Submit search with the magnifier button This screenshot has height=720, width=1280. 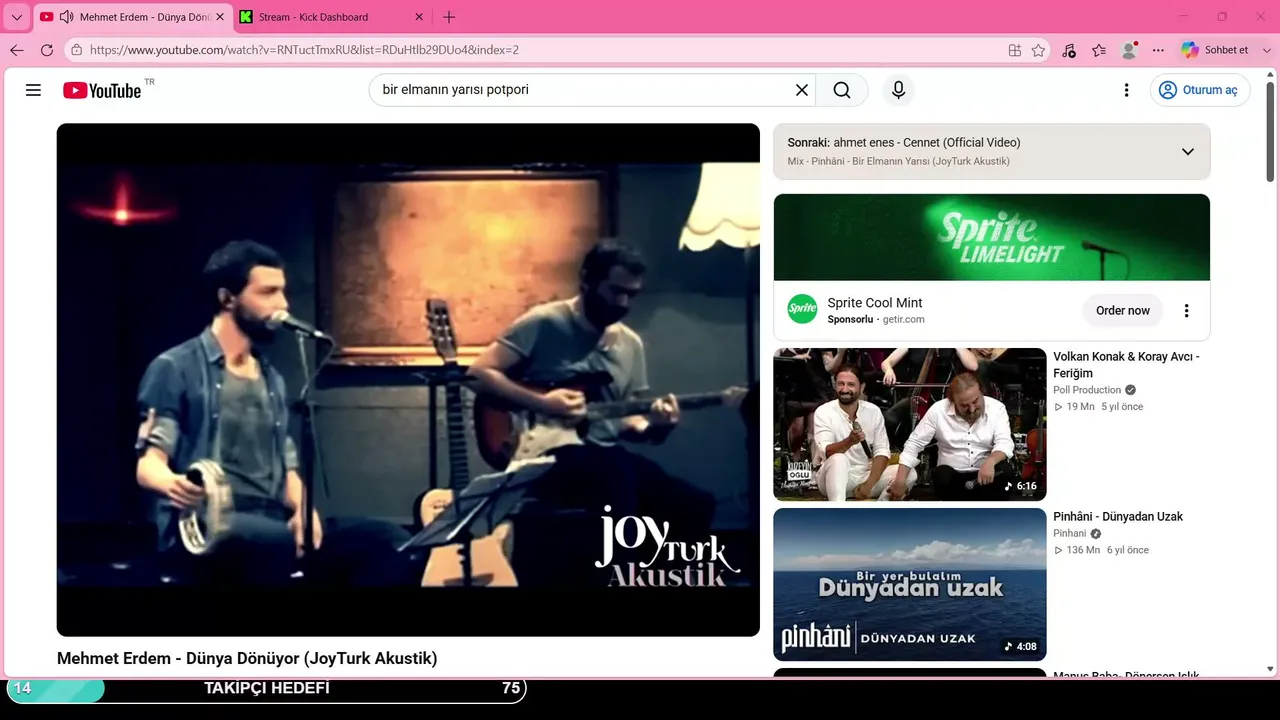pyautogui.click(x=842, y=90)
